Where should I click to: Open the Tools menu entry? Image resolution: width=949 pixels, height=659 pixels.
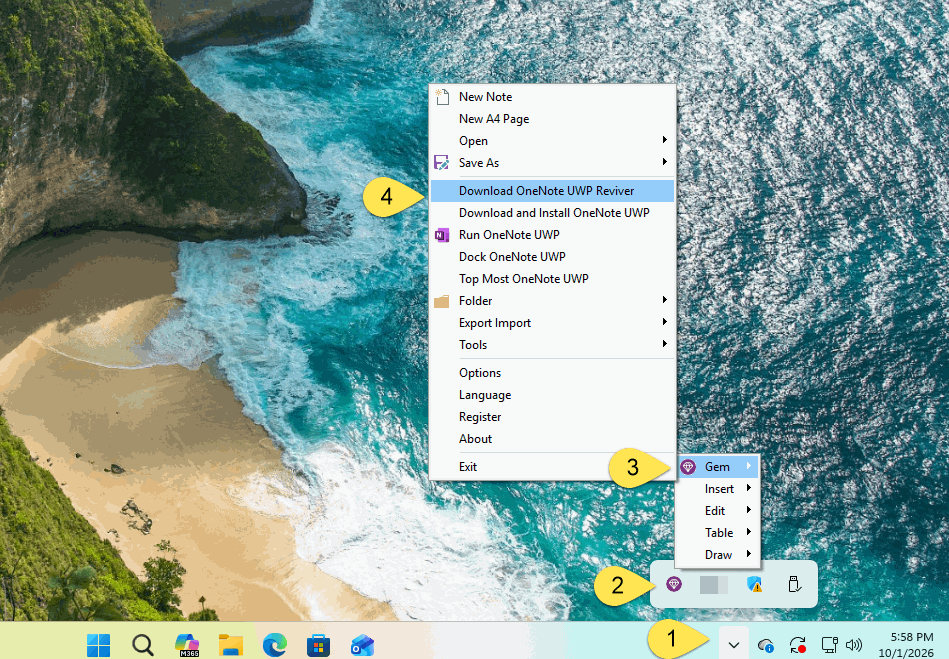pyautogui.click(x=552, y=345)
